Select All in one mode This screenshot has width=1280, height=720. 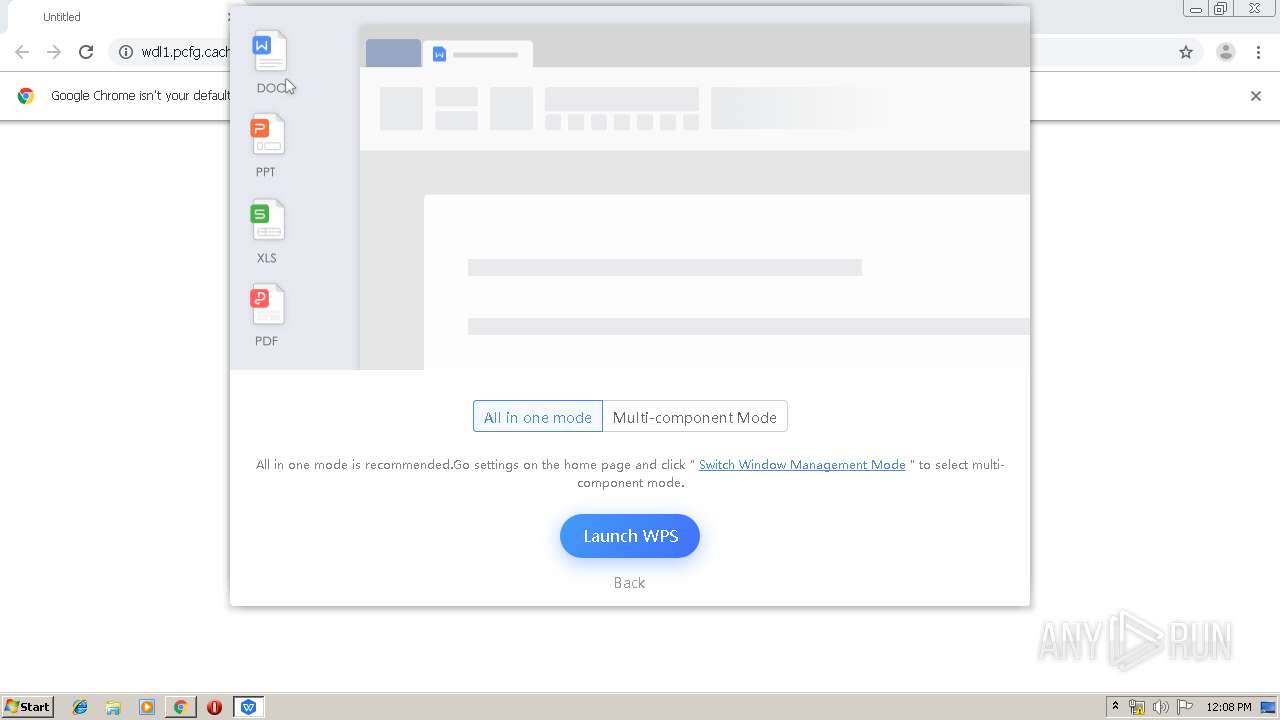538,417
